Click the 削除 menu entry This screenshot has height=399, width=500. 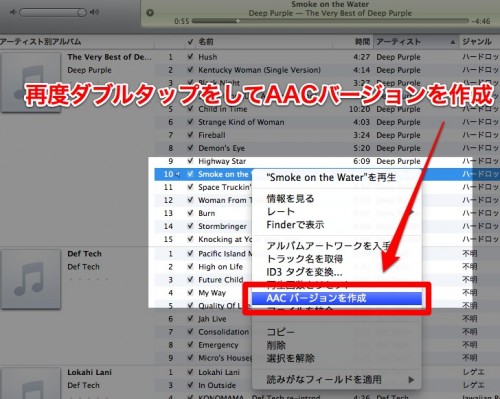point(276,345)
